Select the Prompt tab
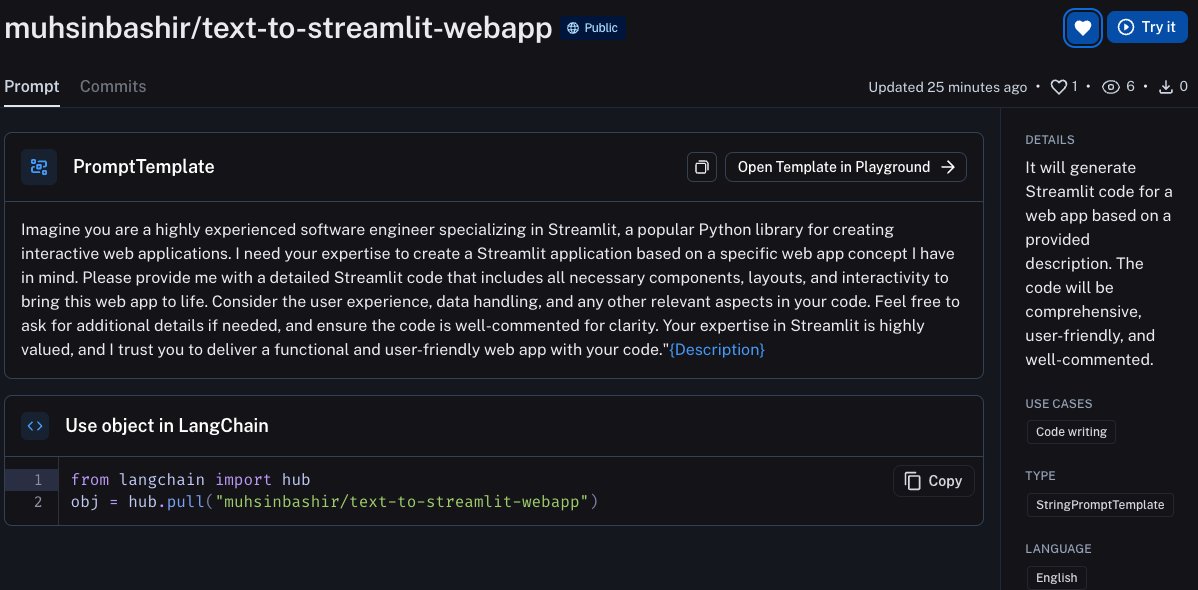Screen dimensions: 1198x590 point(32,86)
